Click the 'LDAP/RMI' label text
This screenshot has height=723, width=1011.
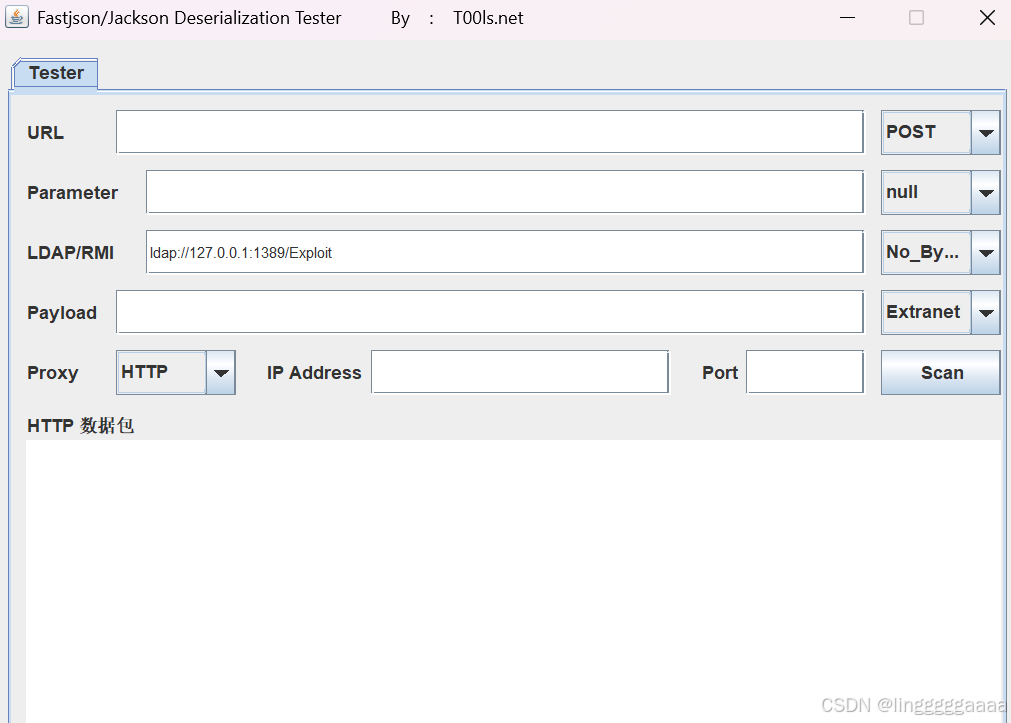tap(70, 252)
